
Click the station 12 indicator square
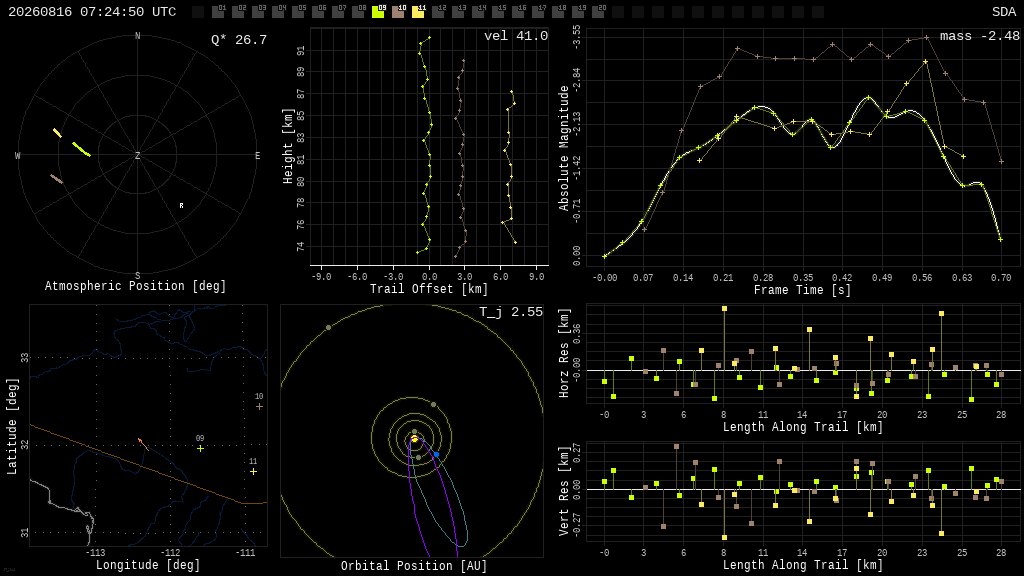click(x=438, y=12)
